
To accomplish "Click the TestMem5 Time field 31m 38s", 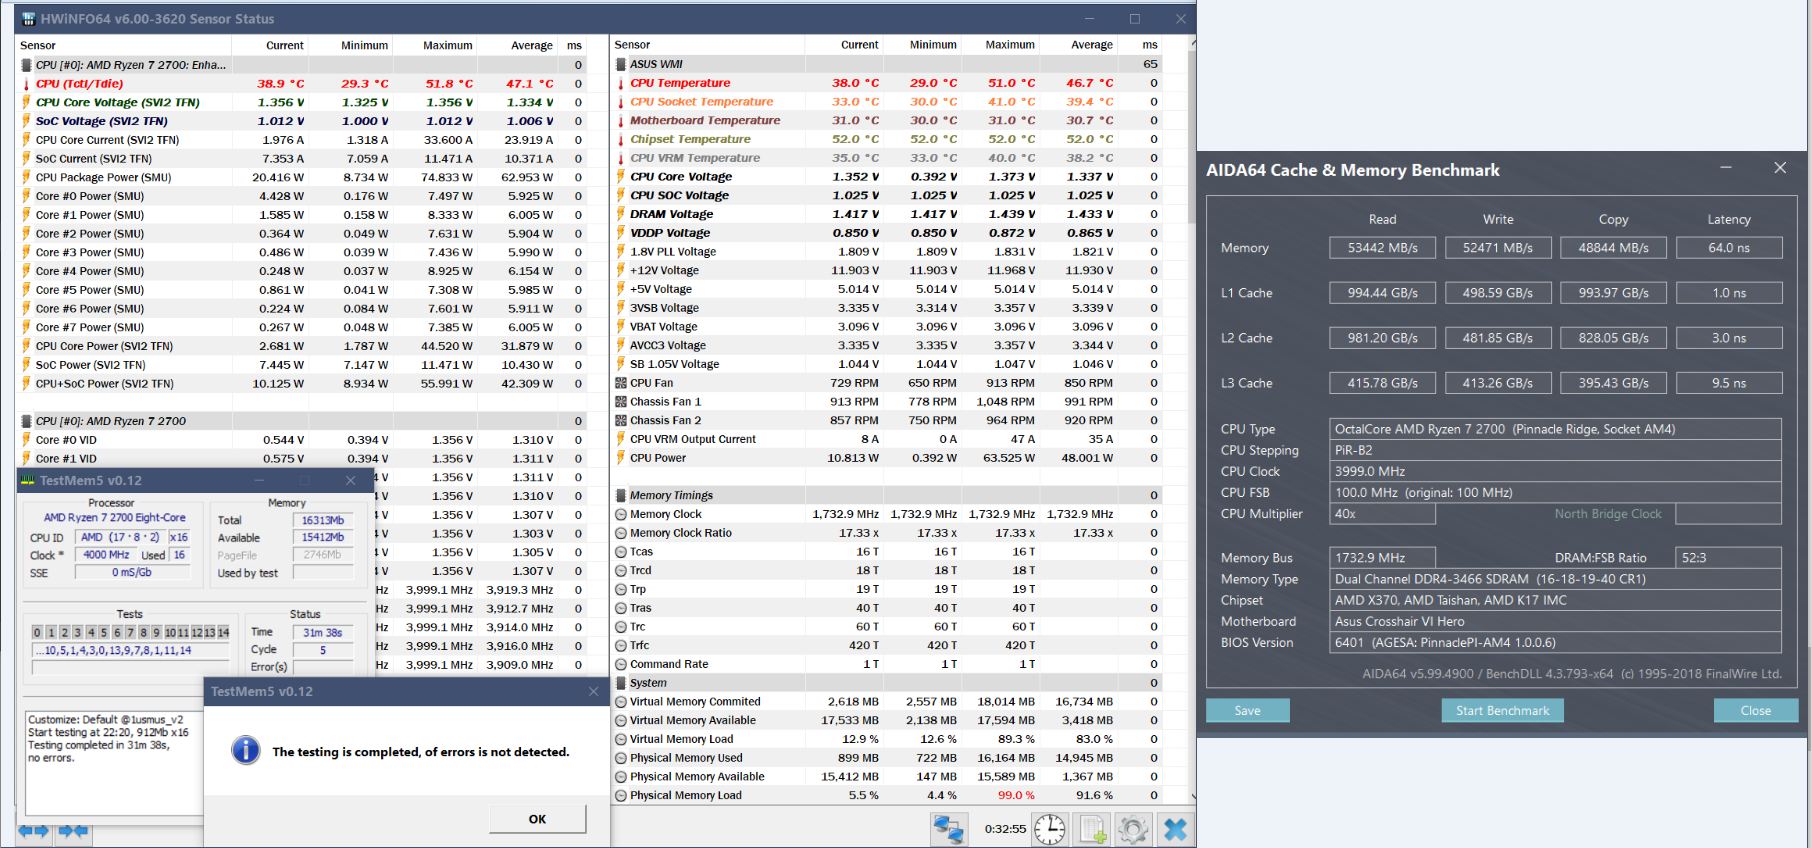I will coord(323,632).
